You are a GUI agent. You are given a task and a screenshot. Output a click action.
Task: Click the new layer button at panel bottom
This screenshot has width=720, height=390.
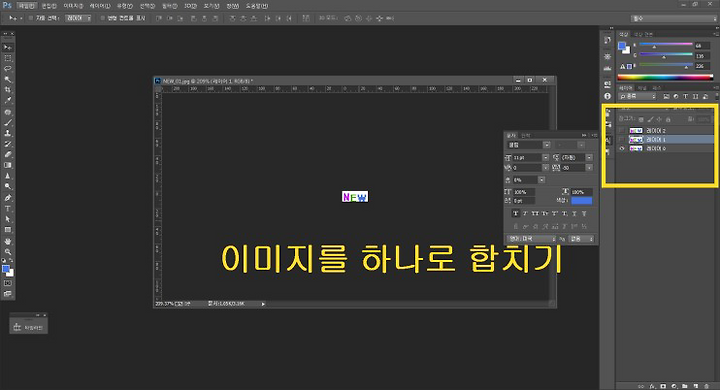pyautogui.click(x=696, y=386)
